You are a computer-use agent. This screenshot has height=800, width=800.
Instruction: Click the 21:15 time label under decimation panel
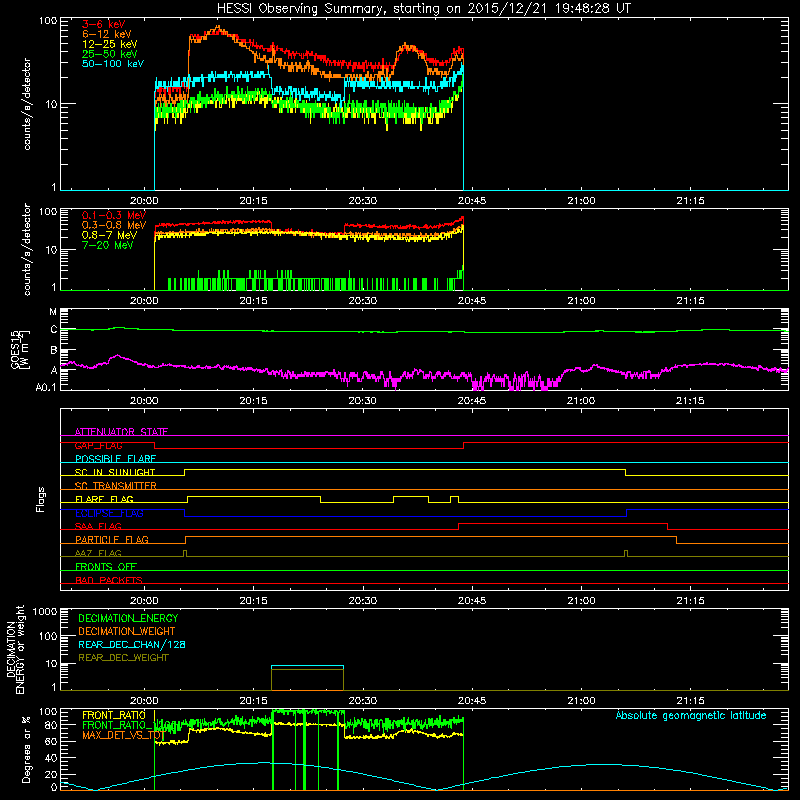click(690, 701)
